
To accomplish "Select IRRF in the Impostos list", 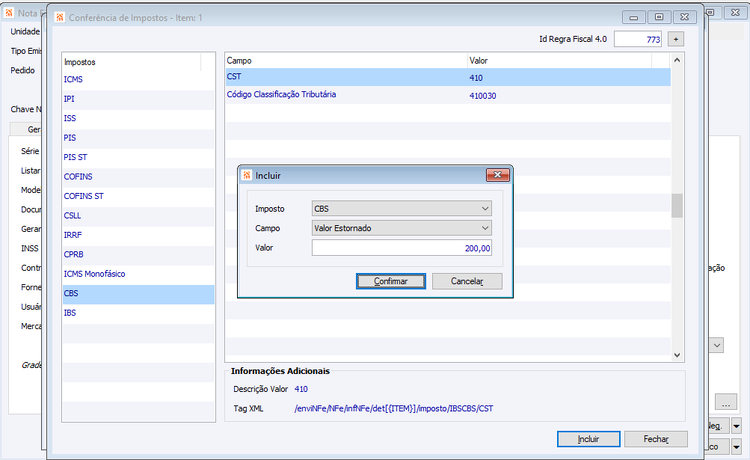I will click(x=138, y=235).
